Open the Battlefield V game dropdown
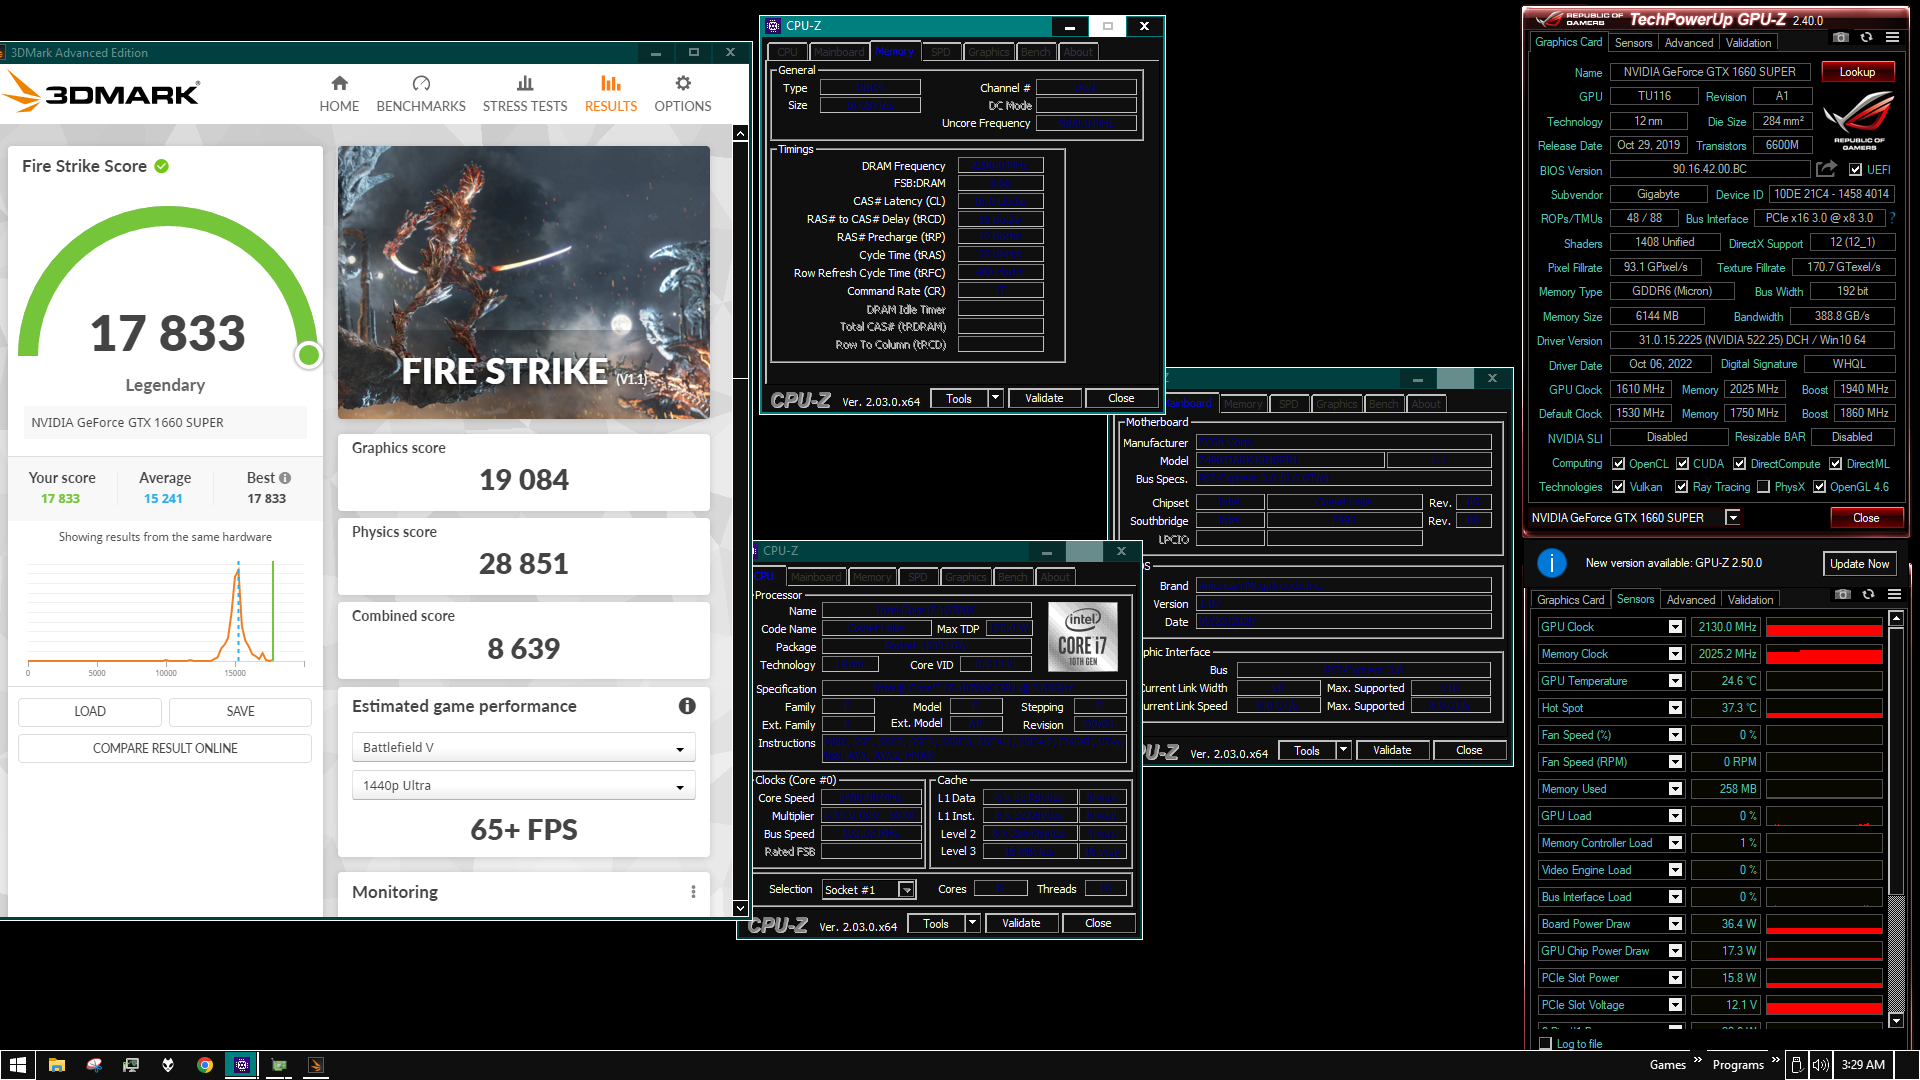Viewport: 1920px width, 1080px height. pyautogui.click(x=523, y=748)
